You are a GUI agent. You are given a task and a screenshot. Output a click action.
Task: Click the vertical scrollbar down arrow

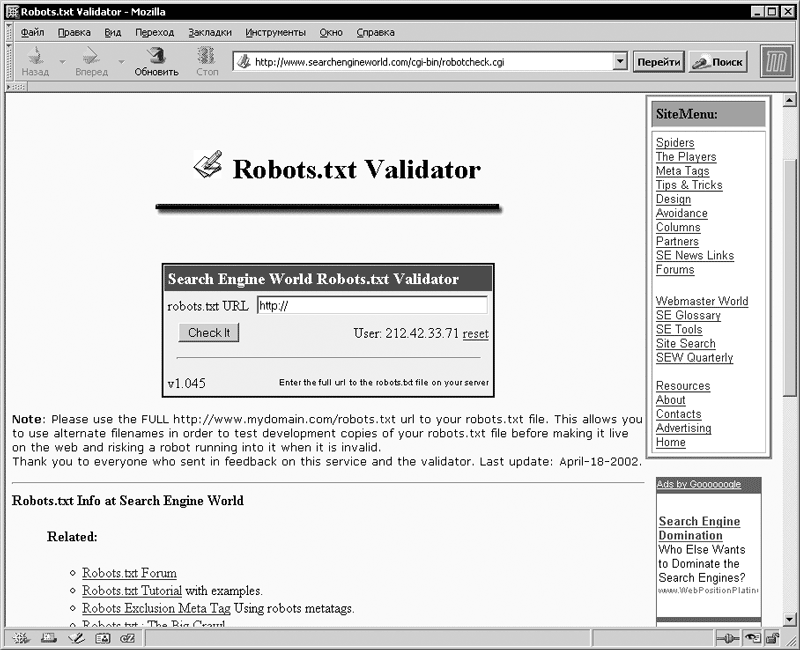click(x=789, y=619)
